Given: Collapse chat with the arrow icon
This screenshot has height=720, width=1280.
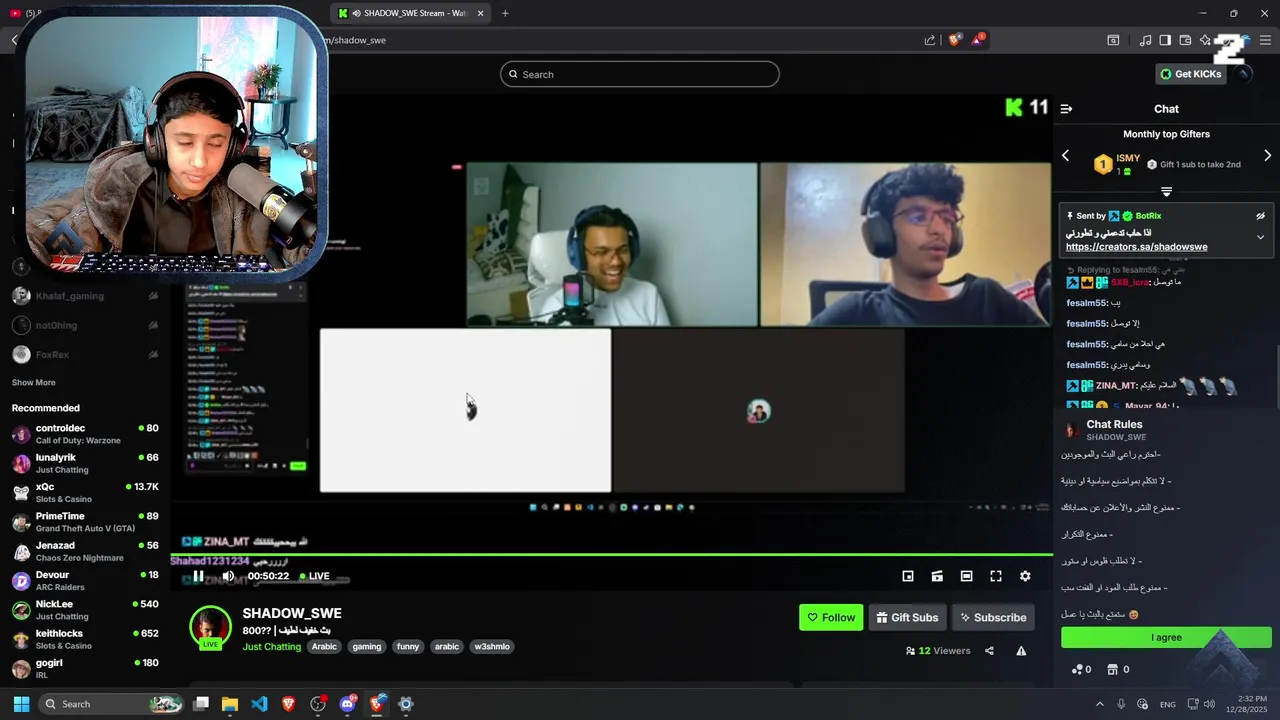Looking at the screenshot, I should click(1066, 109).
